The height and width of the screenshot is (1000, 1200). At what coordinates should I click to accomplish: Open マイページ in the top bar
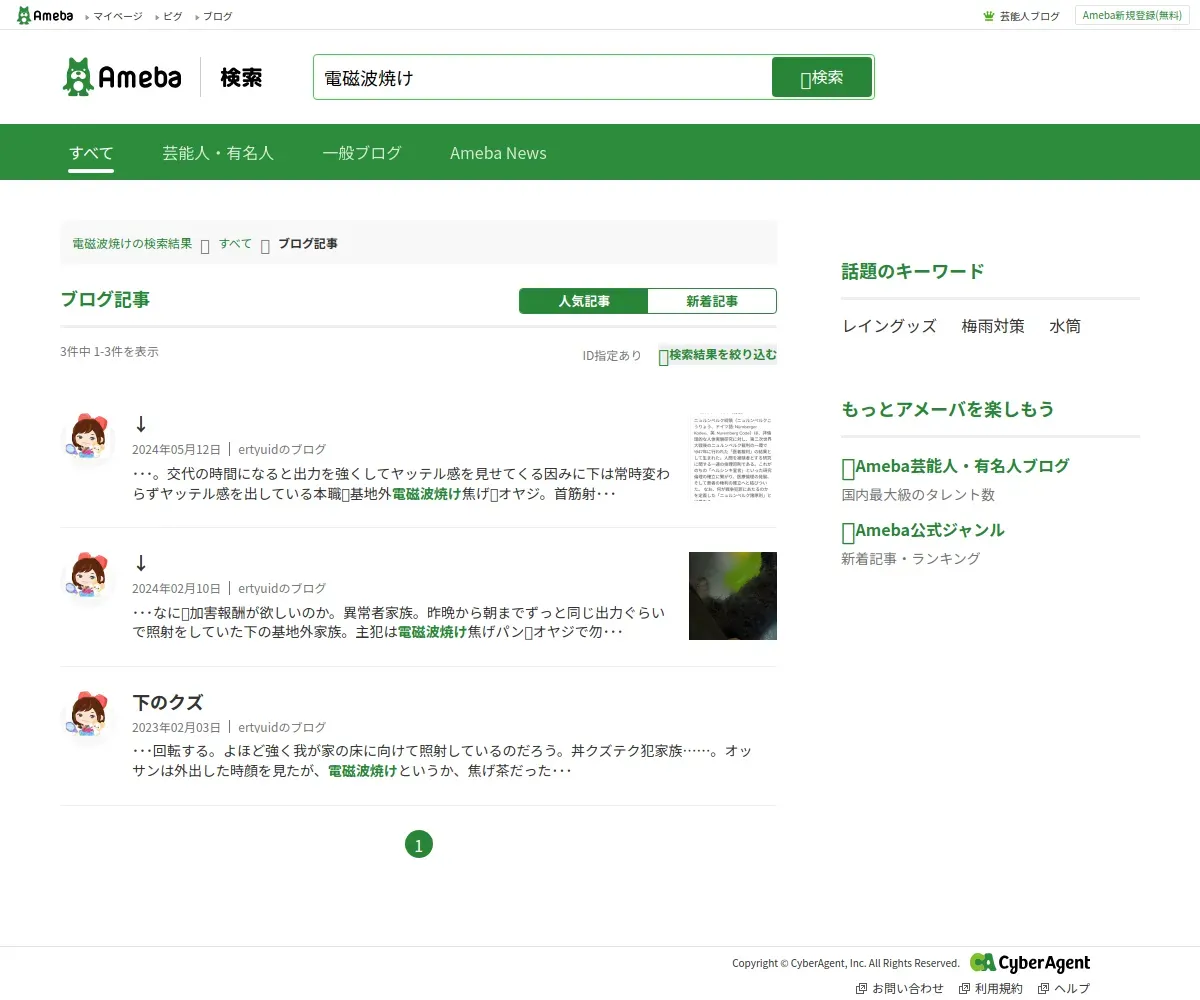[x=118, y=16]
